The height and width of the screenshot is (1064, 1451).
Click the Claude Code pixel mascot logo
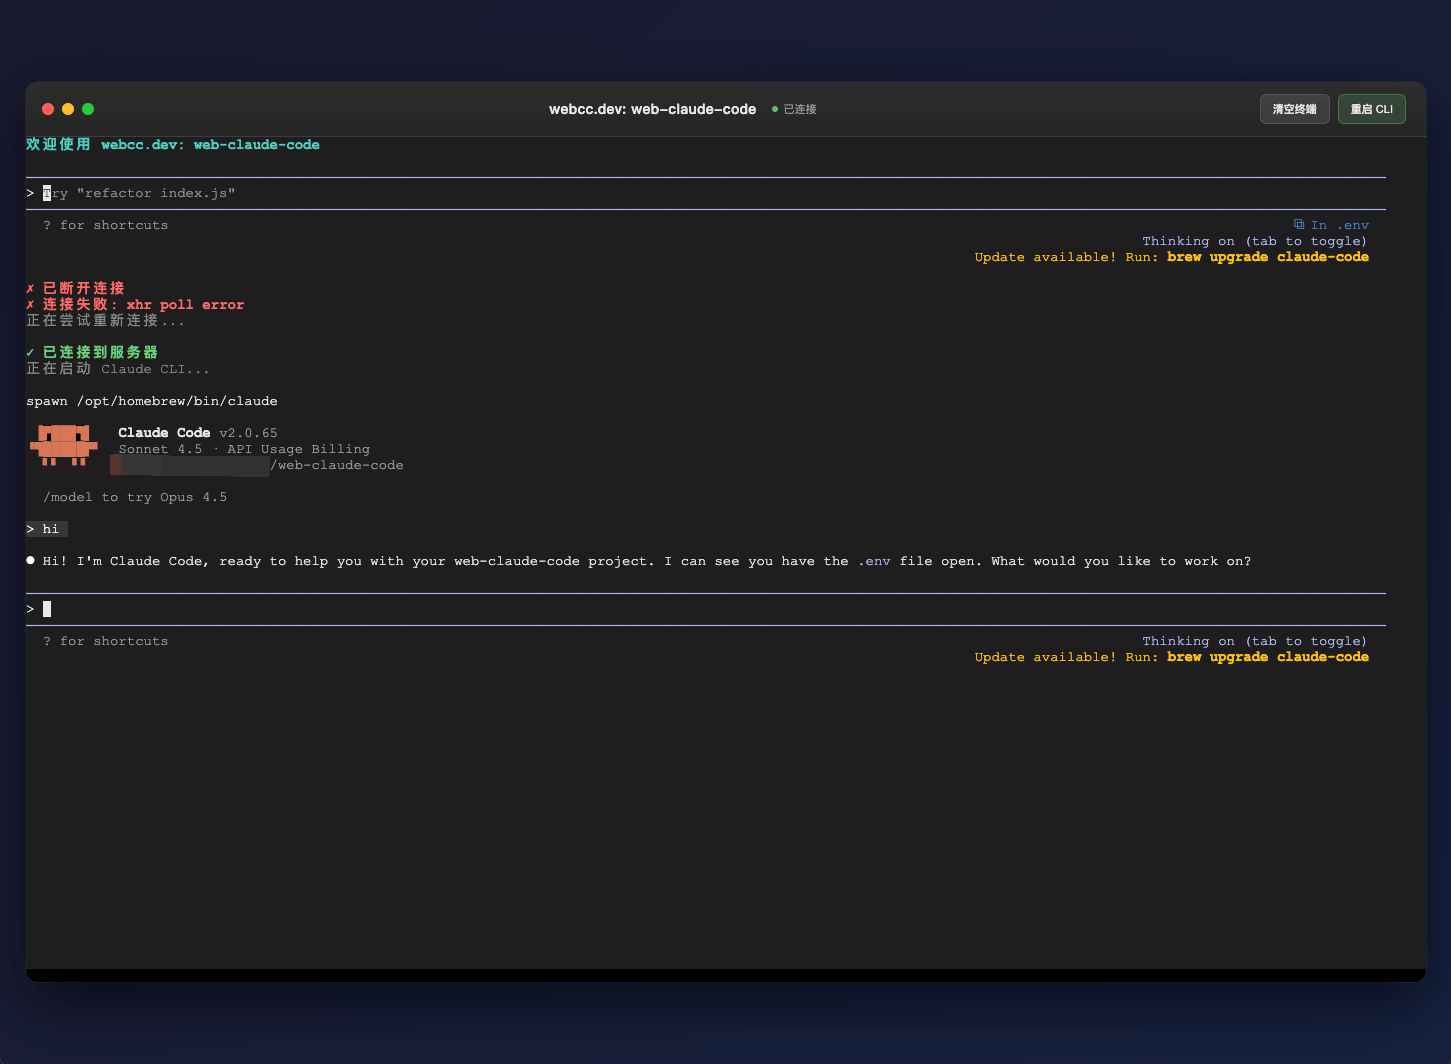point(64,445)
